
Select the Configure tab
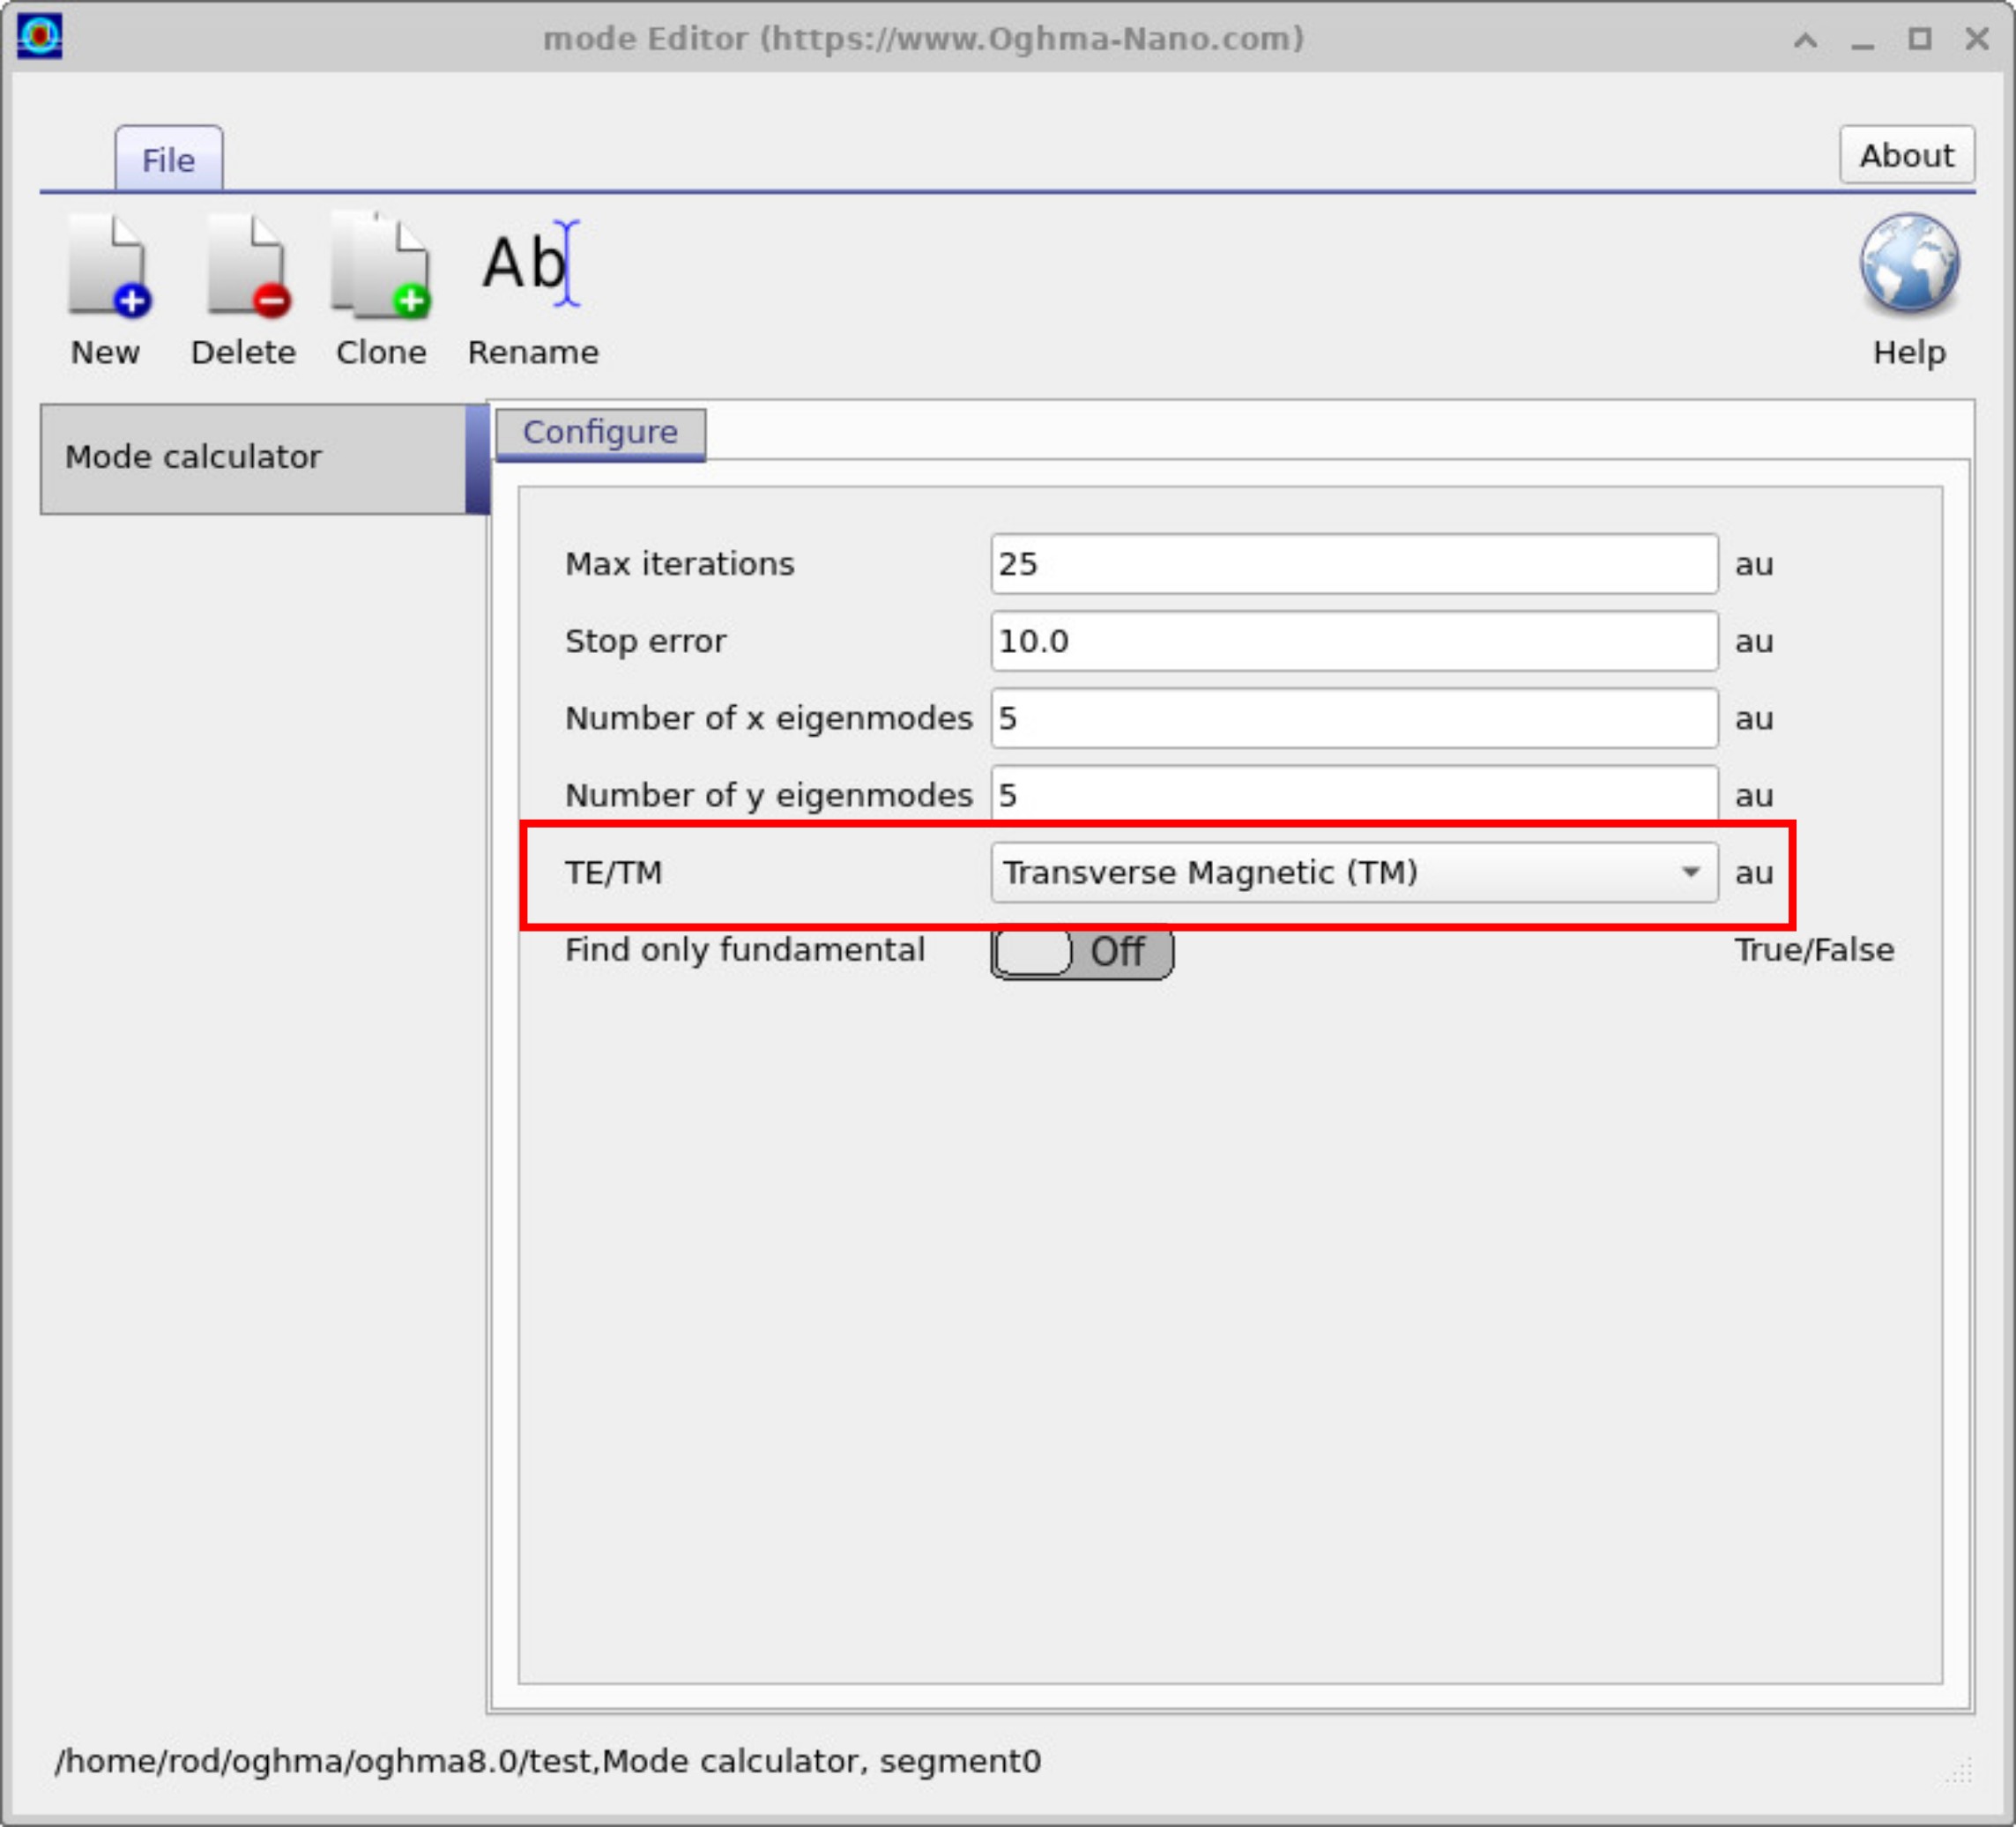600,433
